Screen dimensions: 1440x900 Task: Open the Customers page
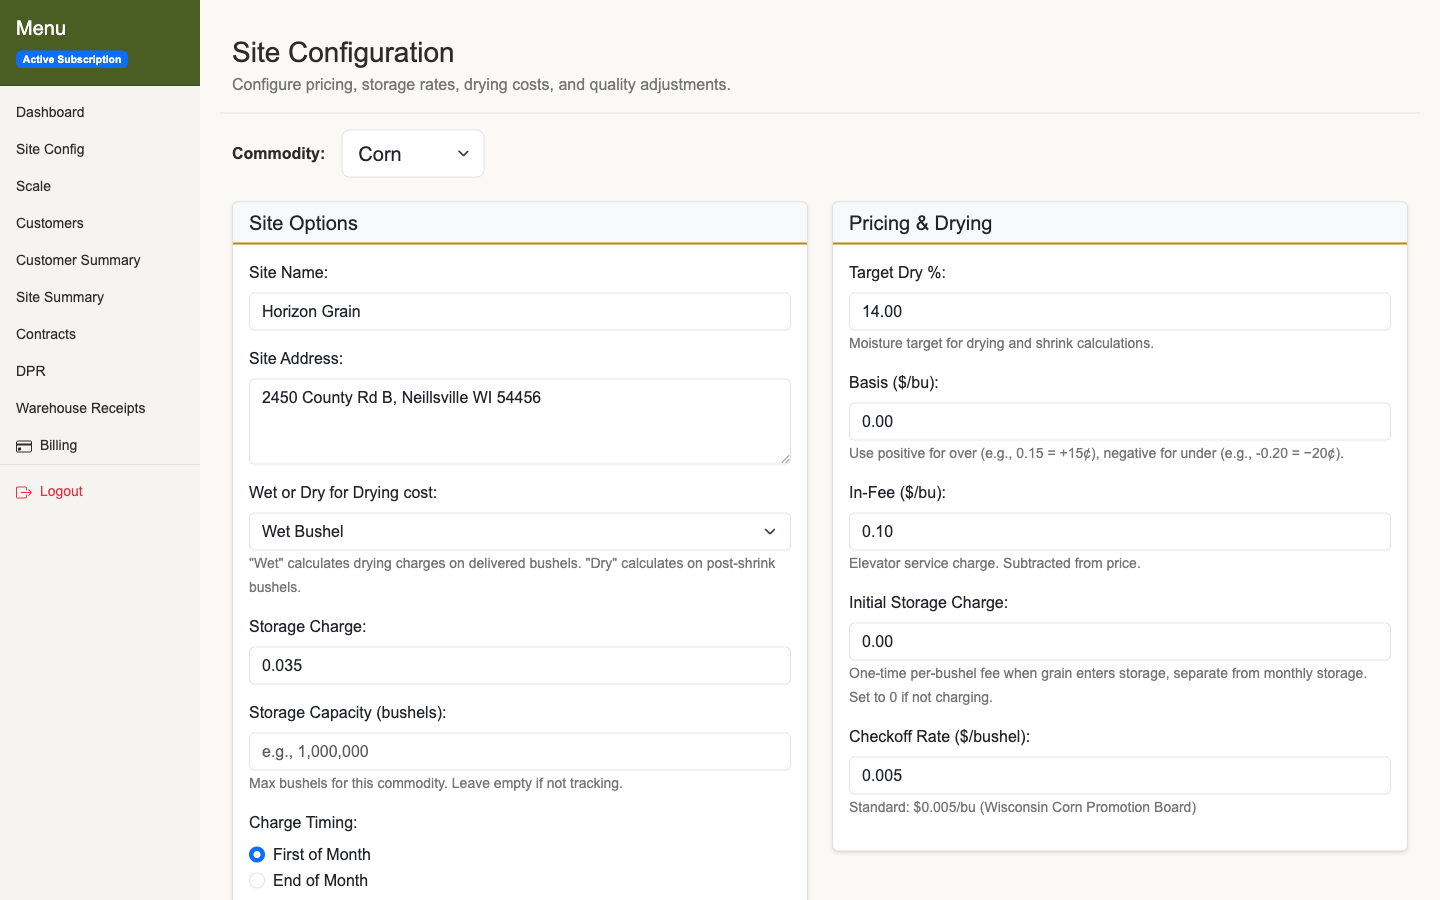[49, 223]
